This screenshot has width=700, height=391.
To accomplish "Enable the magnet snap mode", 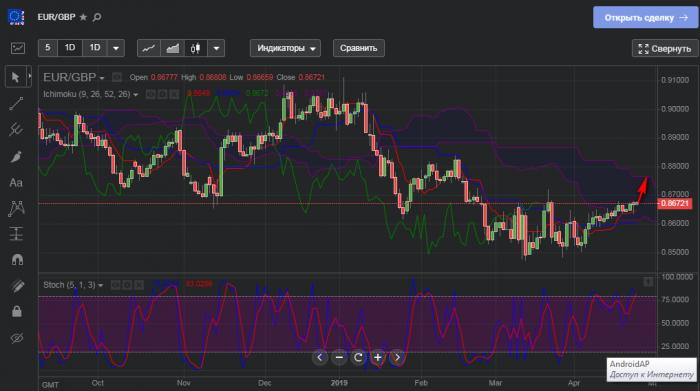I will pos(17,260).
